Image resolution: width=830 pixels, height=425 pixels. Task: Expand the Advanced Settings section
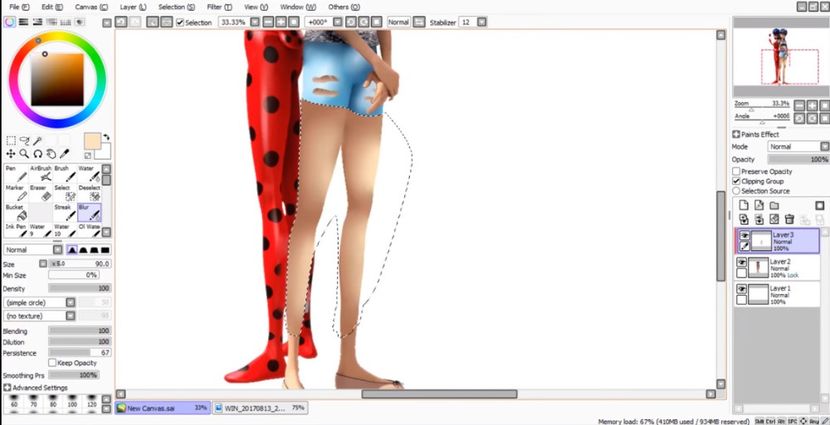(7, 387)
